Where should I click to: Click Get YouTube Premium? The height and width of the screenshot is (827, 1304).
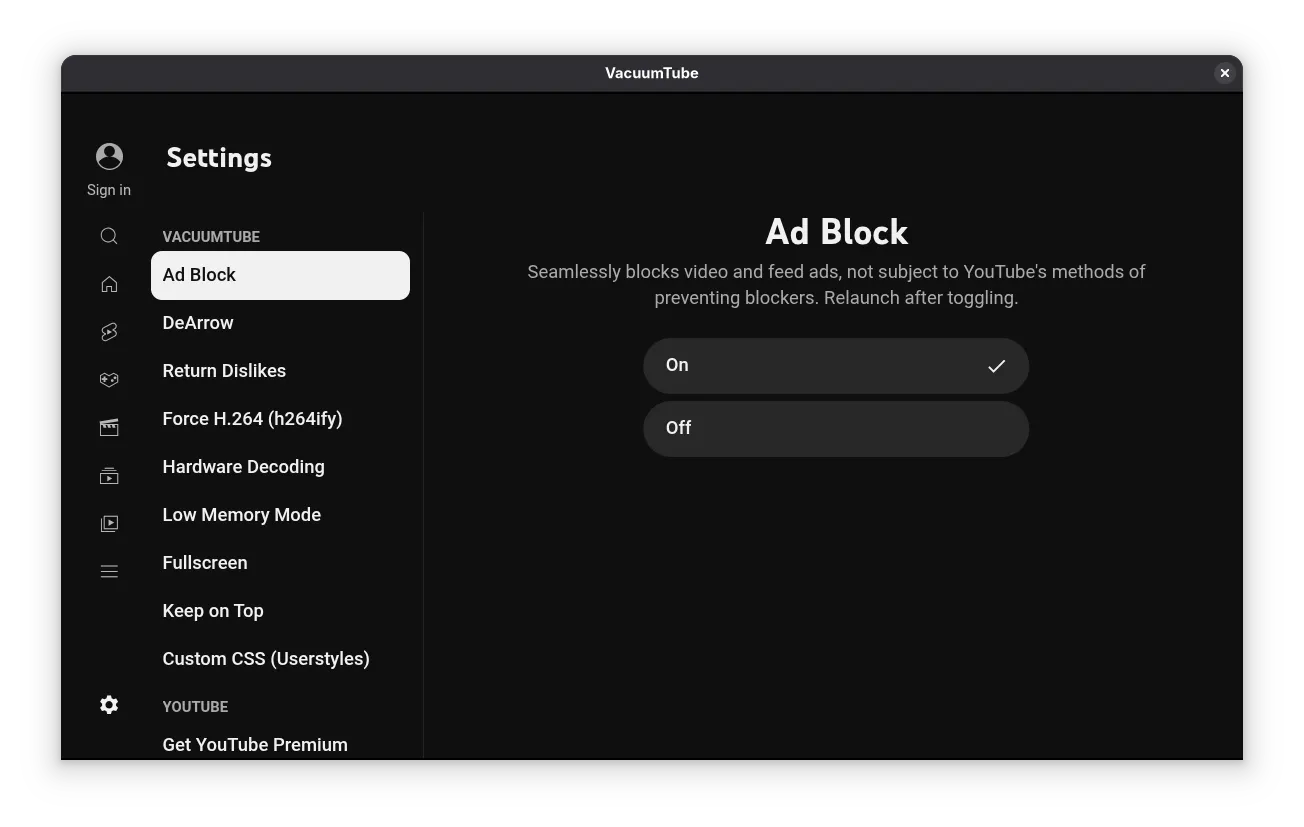coord(255,744)
